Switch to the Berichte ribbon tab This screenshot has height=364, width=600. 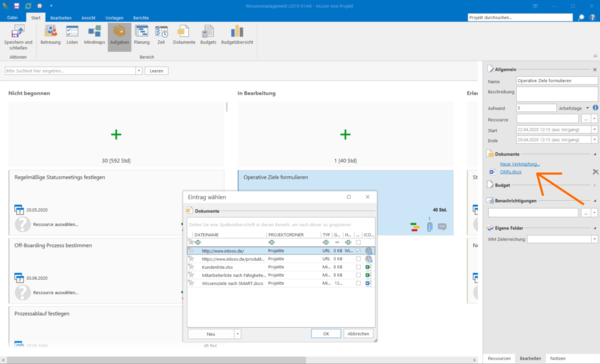pyautogui.click(x=141, y=18)
